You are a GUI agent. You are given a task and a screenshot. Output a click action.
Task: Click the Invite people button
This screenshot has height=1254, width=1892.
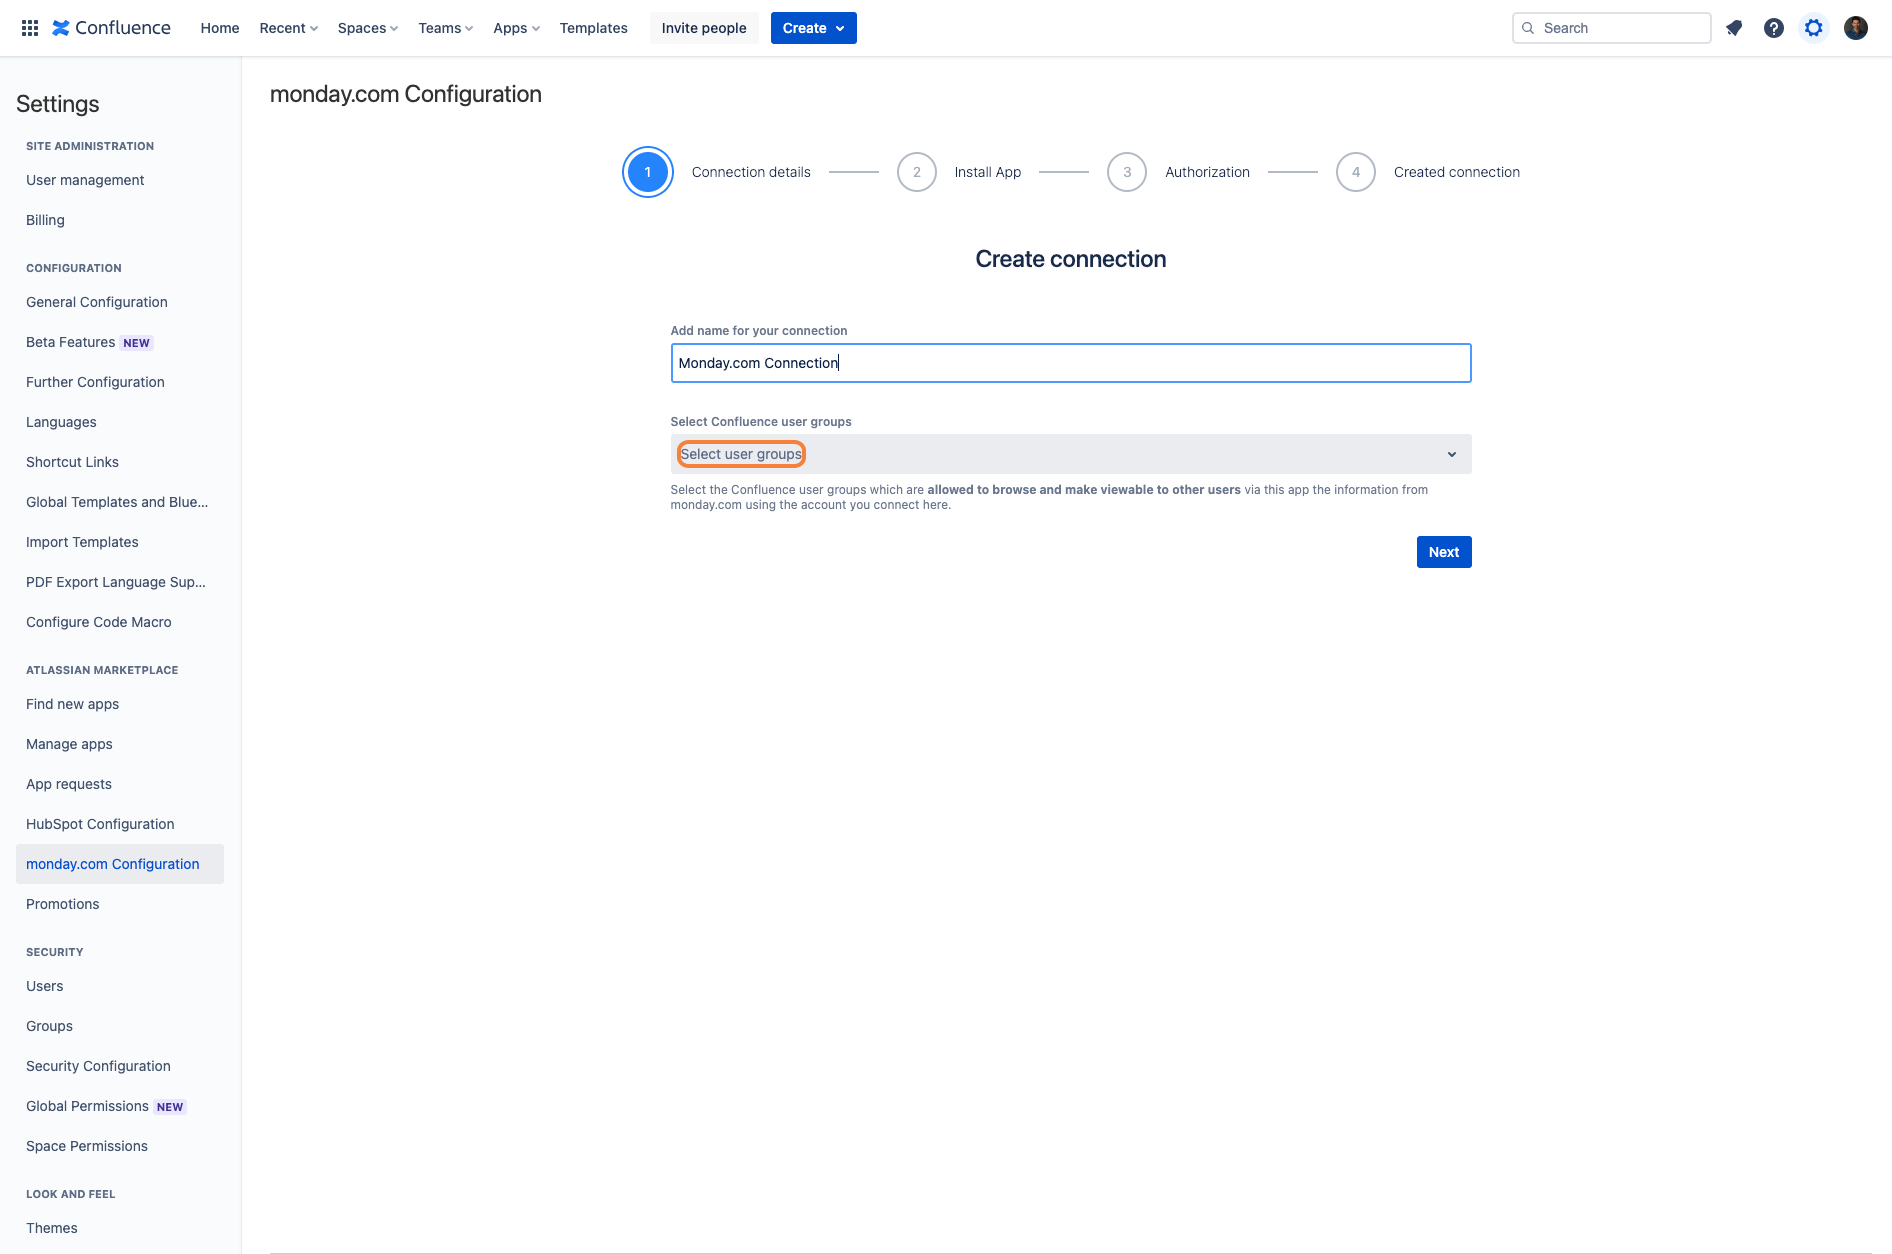coord(704,28)
